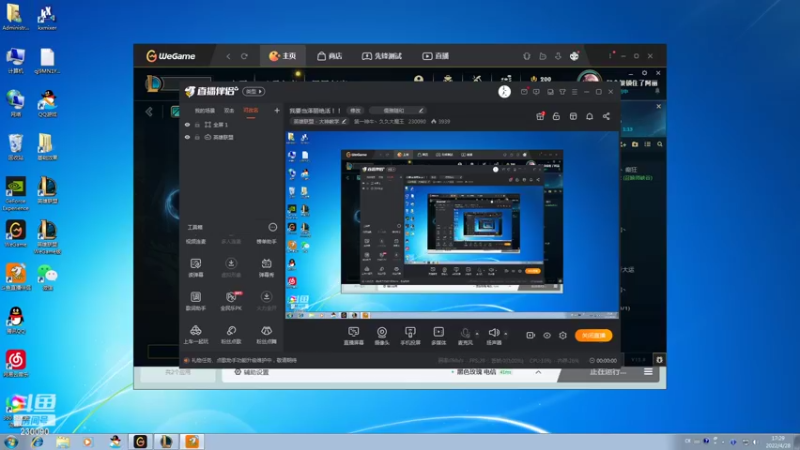Screen dimensions: 800x450
Task: Click WeGame refresh icon
Action: [244, 56]
